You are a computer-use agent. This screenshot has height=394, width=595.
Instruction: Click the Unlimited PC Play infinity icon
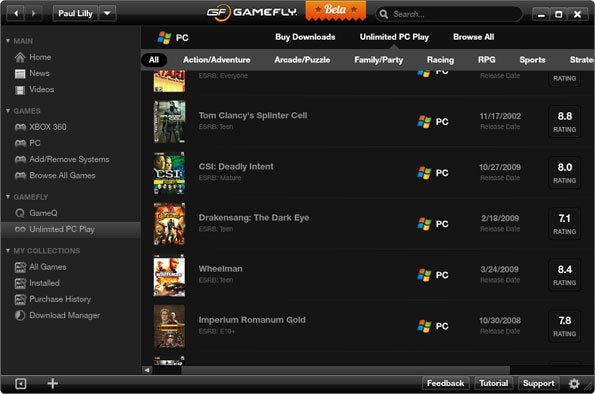point(20,229)
